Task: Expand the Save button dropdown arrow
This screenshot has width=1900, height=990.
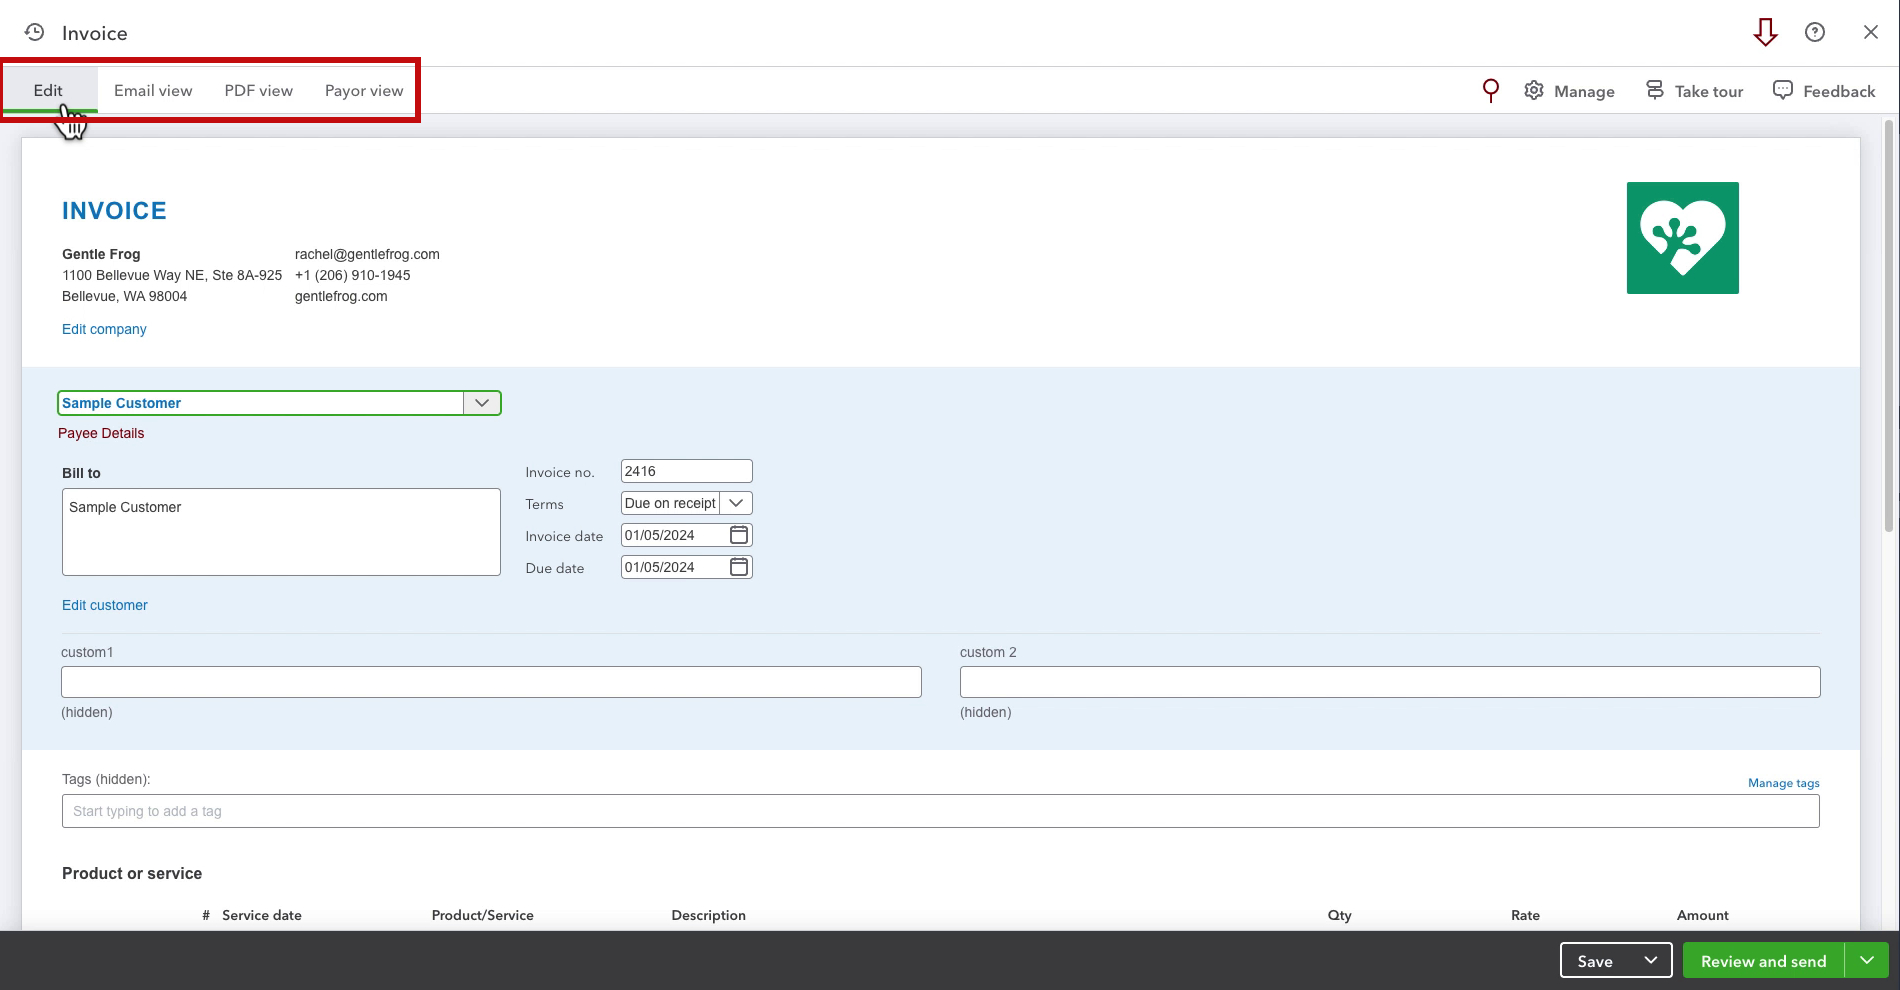Action: (x=1651, y=960)
